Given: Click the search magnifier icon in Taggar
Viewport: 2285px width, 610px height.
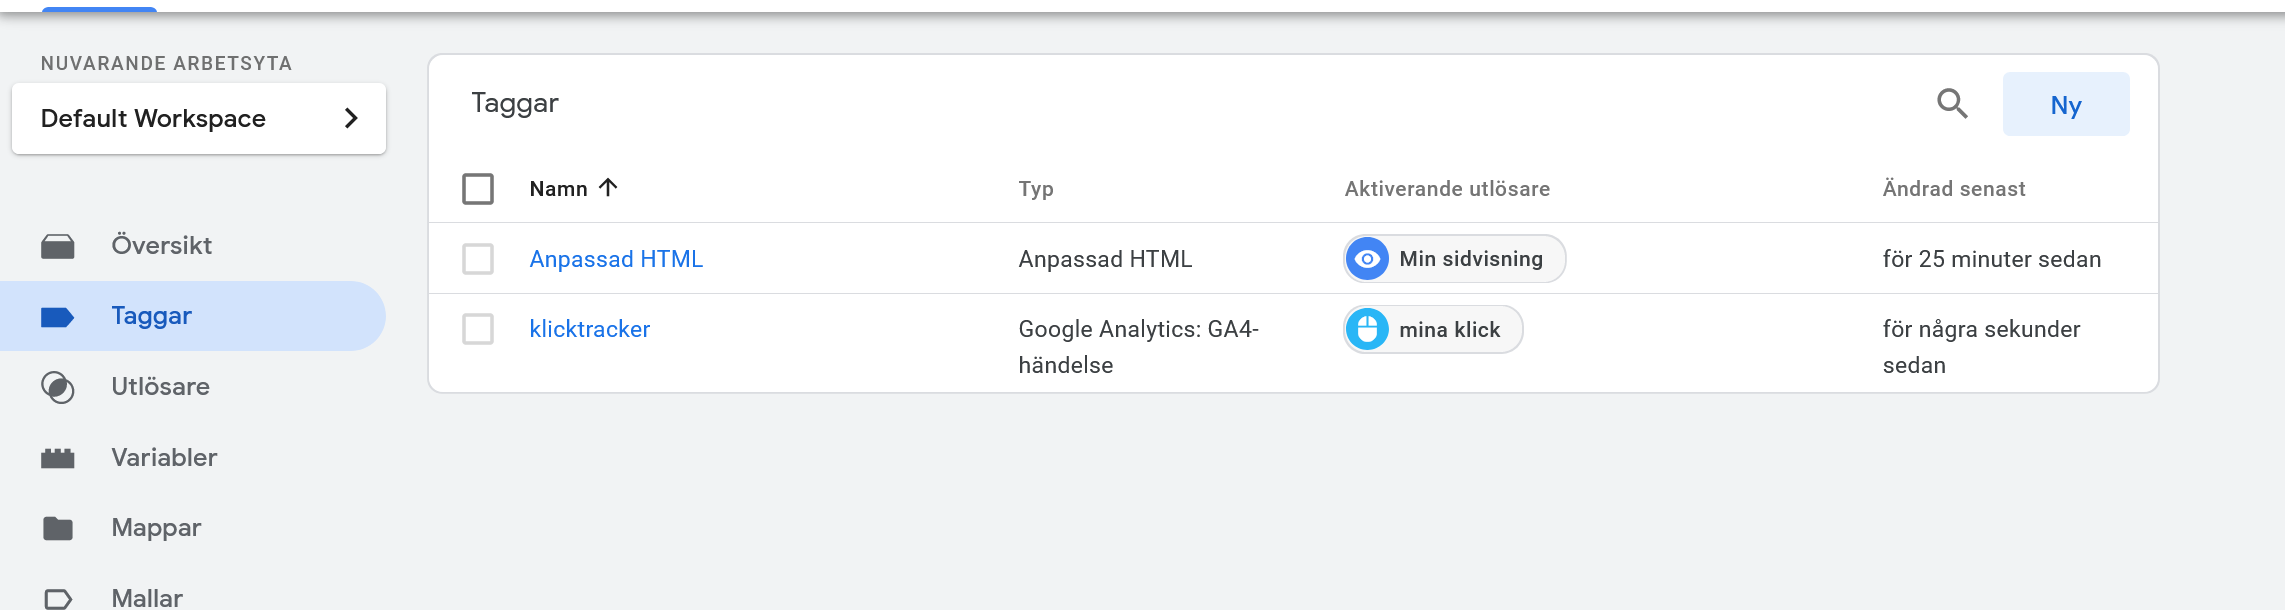Looking at the screenshot, I should point(1951,104).
